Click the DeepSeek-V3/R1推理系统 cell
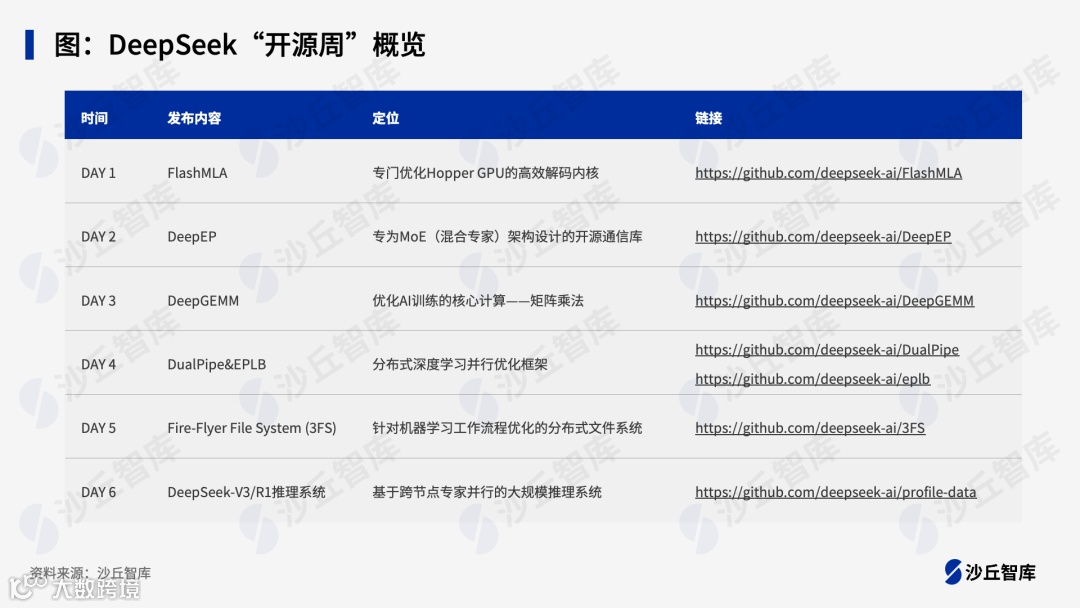This screenshot has width=1080, height=608. [x=247, y=492]
